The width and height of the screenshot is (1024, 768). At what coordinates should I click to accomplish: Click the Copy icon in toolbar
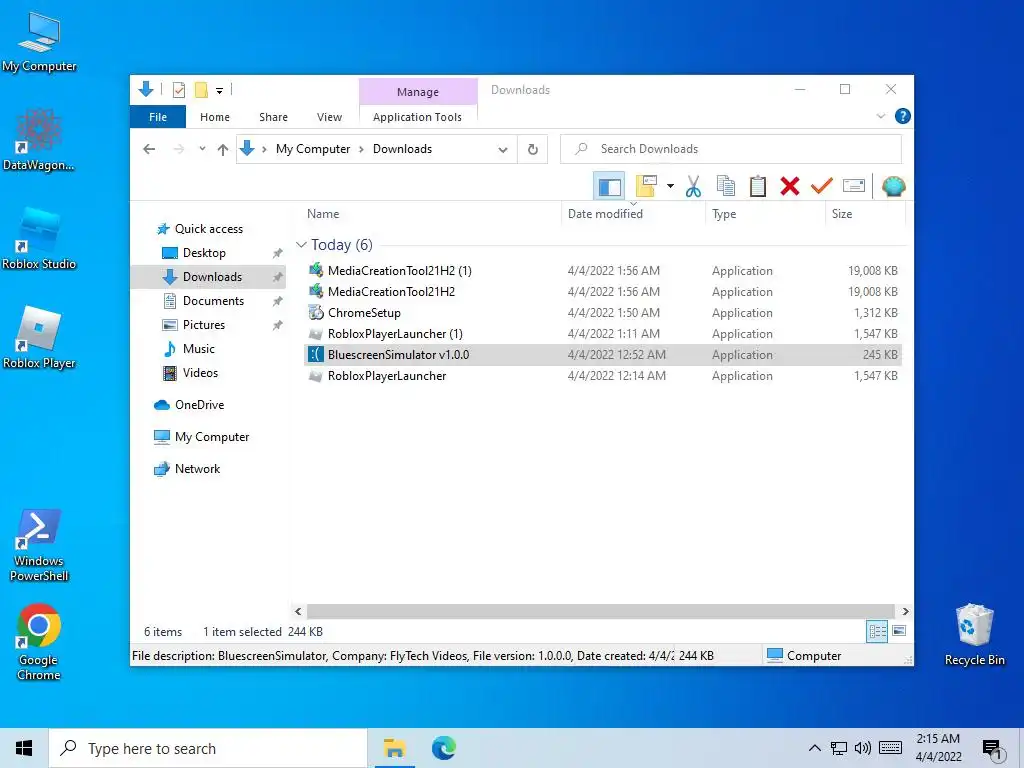(726, 186)
